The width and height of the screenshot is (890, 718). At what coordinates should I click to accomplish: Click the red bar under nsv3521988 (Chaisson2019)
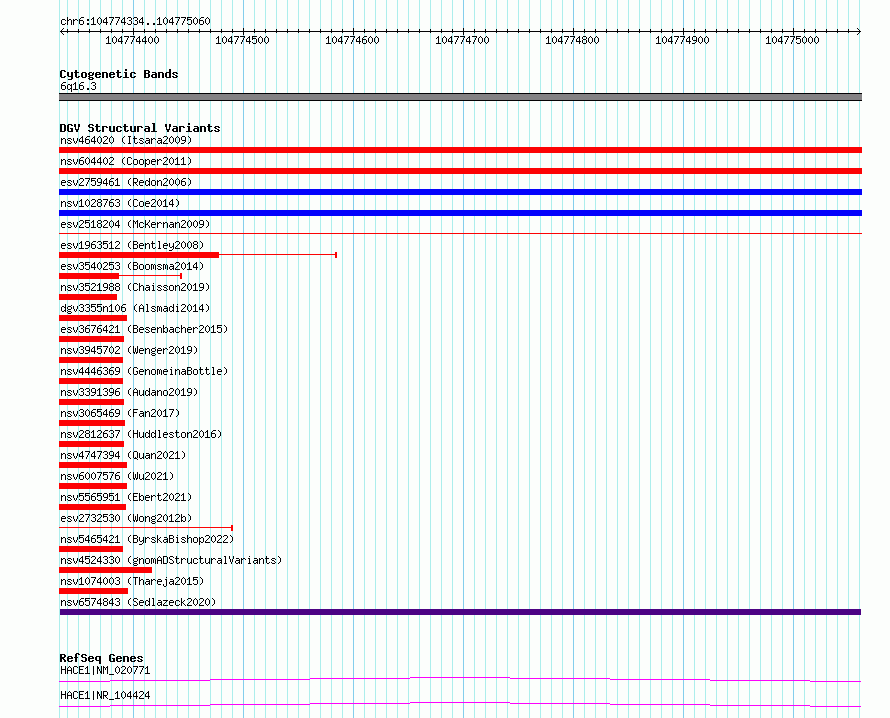pyautogui.click(x=88, y=297)
